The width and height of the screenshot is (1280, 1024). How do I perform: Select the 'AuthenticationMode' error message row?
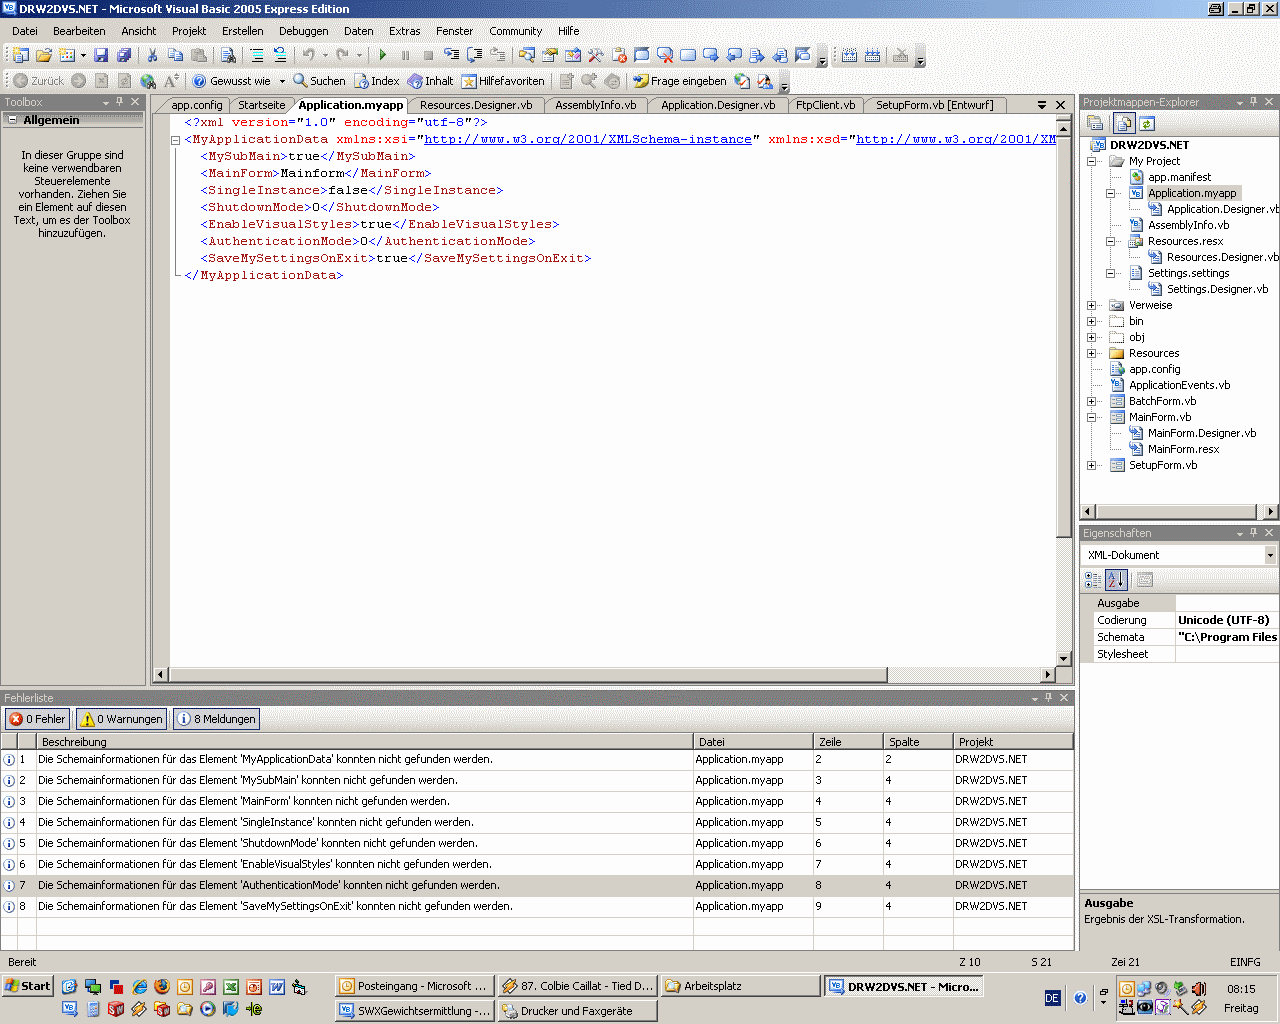point(537,885)
